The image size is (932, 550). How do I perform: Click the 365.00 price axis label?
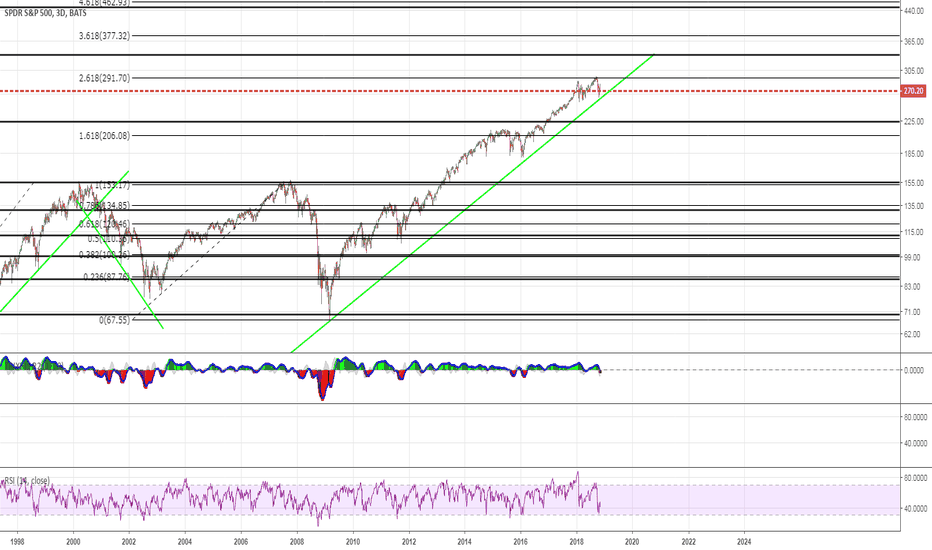(x=914, y=42)
